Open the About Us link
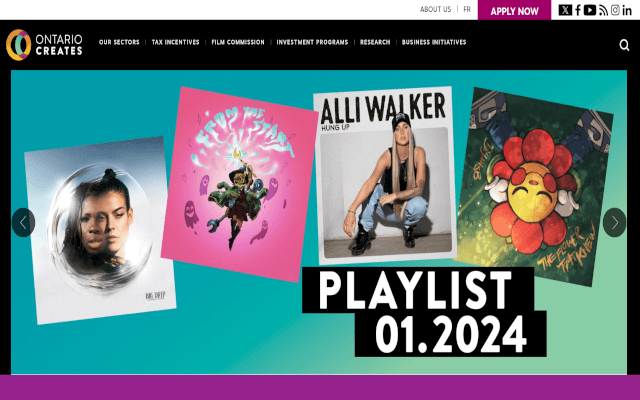Screen dimensions: 640x400 tap(436, 9)
